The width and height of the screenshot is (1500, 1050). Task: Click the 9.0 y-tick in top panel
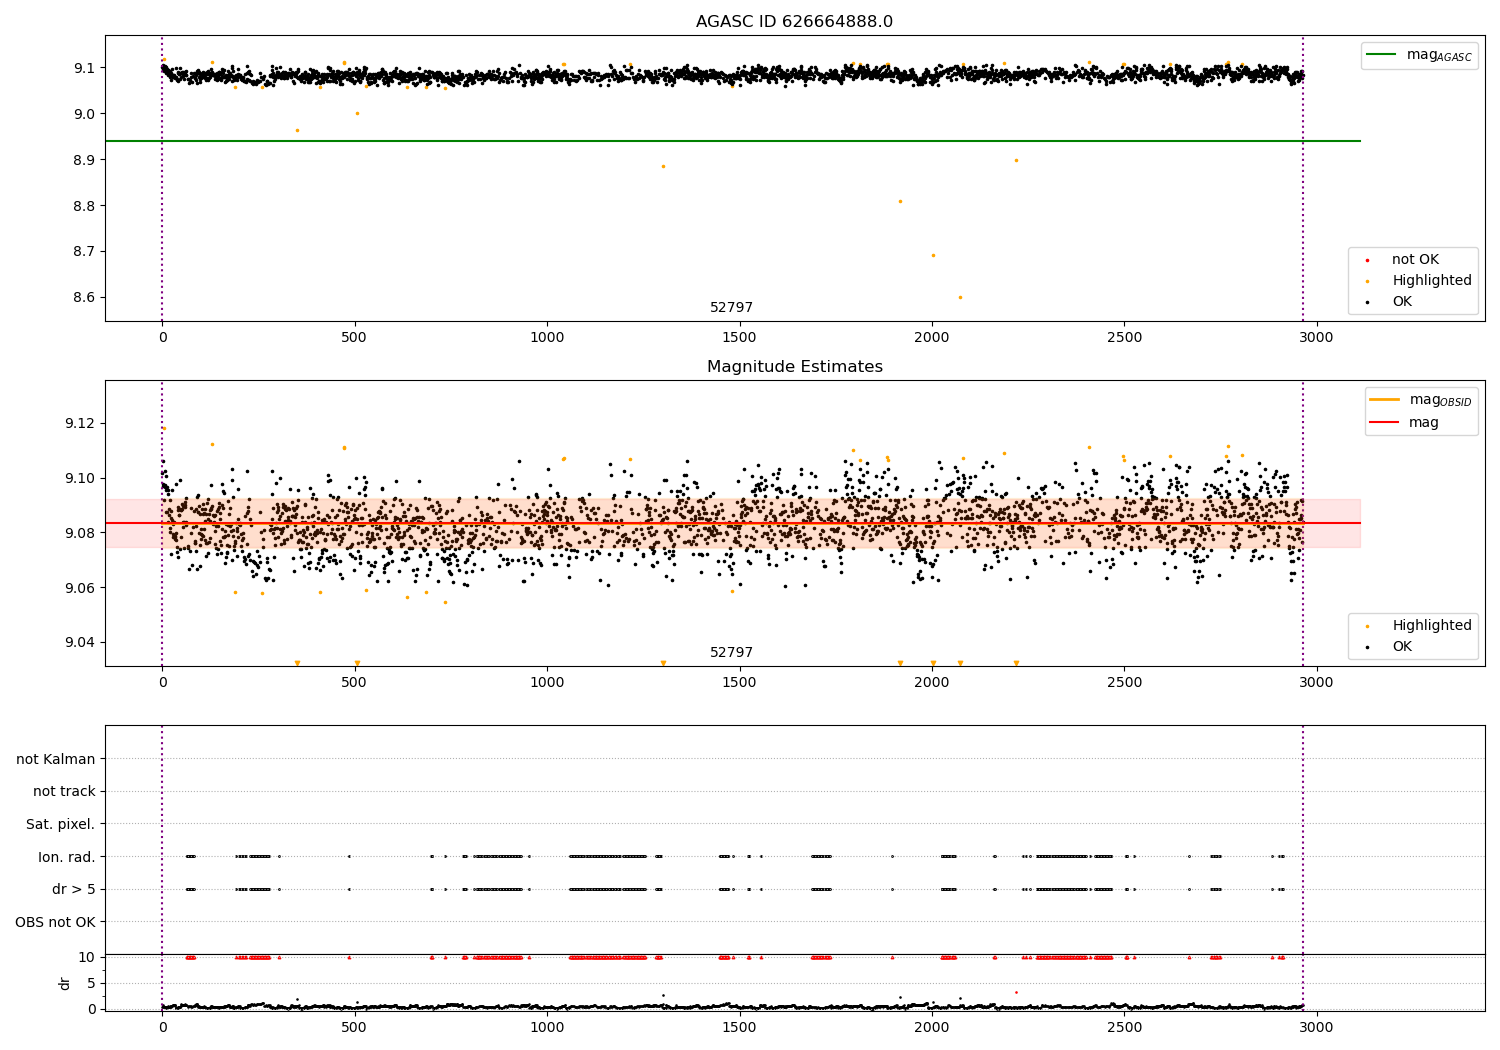click(x=84, y=114)
